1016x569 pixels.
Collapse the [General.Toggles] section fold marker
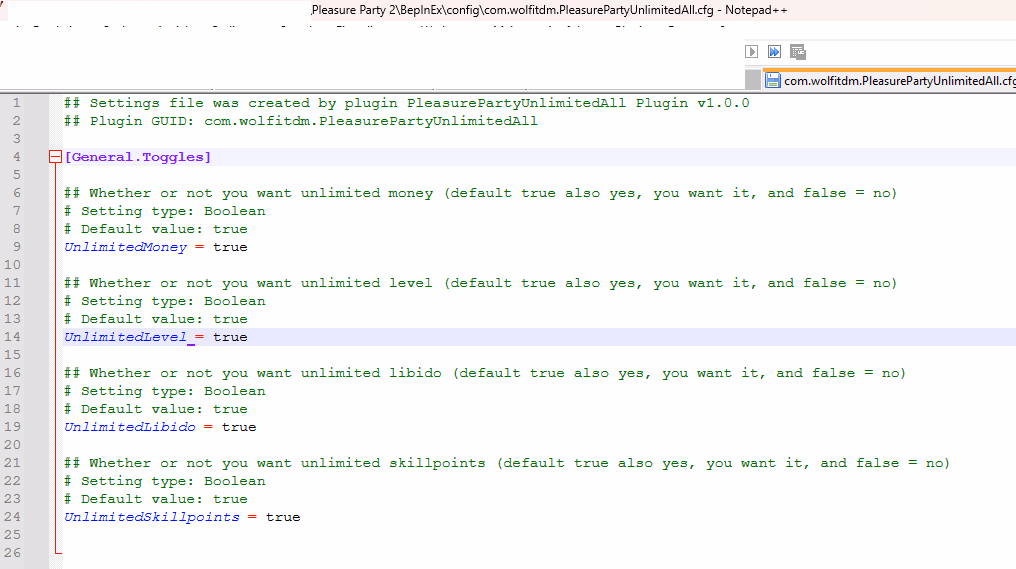[56, 157]
